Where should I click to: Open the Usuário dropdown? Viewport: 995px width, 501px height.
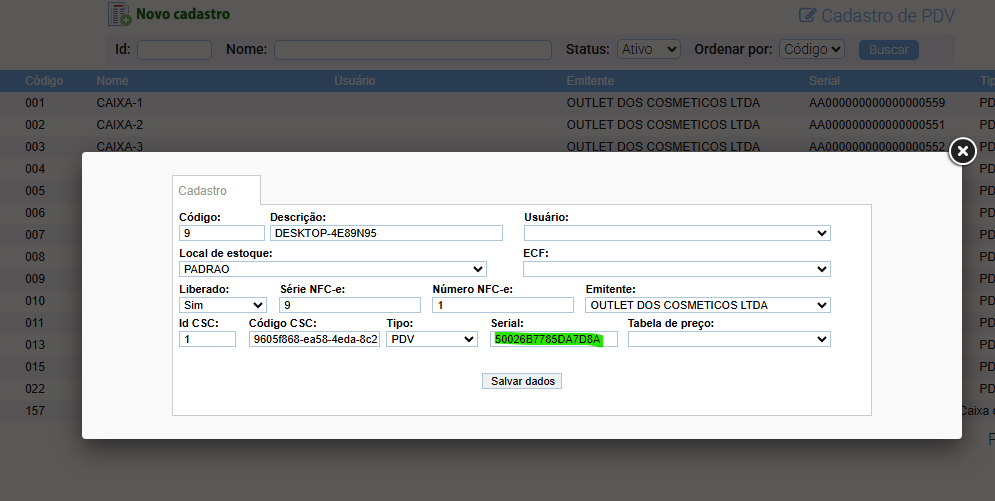(676, 233)
